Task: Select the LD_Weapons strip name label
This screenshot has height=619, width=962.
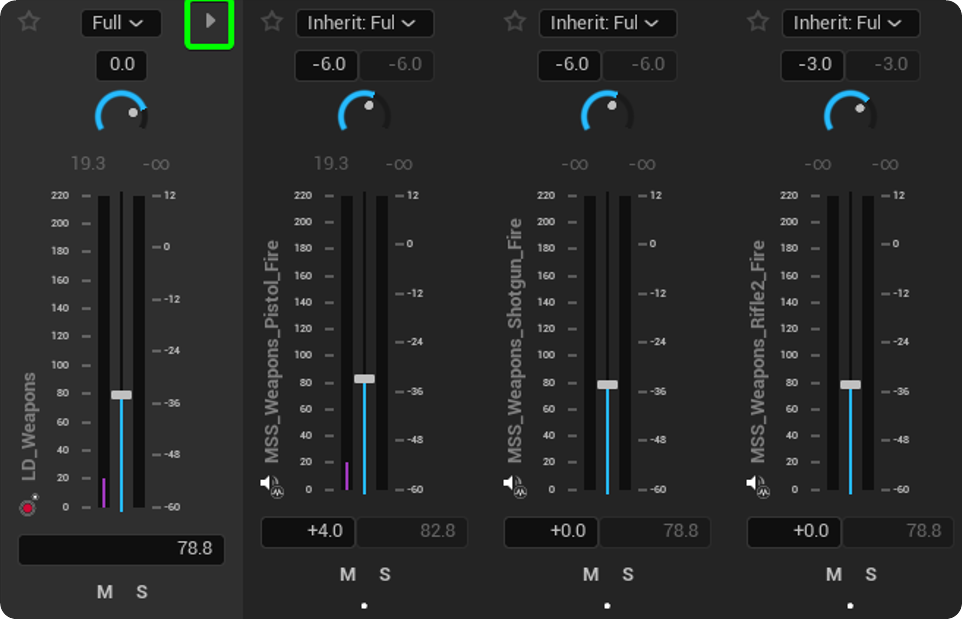Action: [28, 426]
